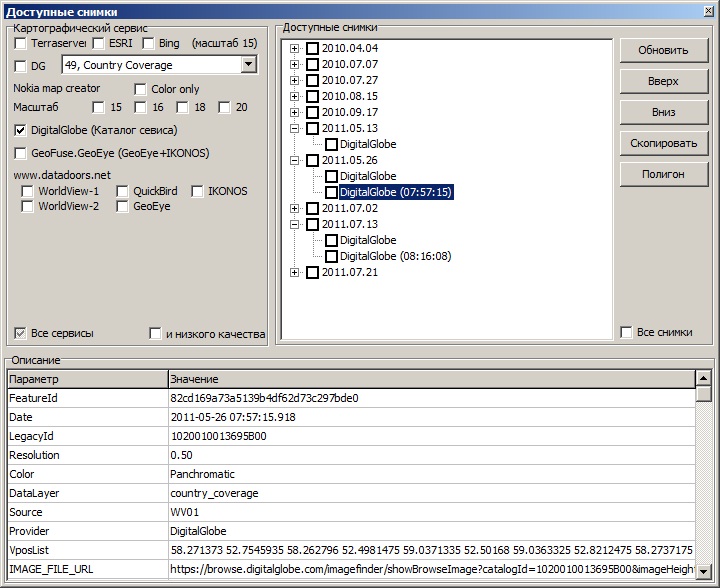Close the Доступные снимки window
This screenshot has height=588, width=720.
point(704,11)
